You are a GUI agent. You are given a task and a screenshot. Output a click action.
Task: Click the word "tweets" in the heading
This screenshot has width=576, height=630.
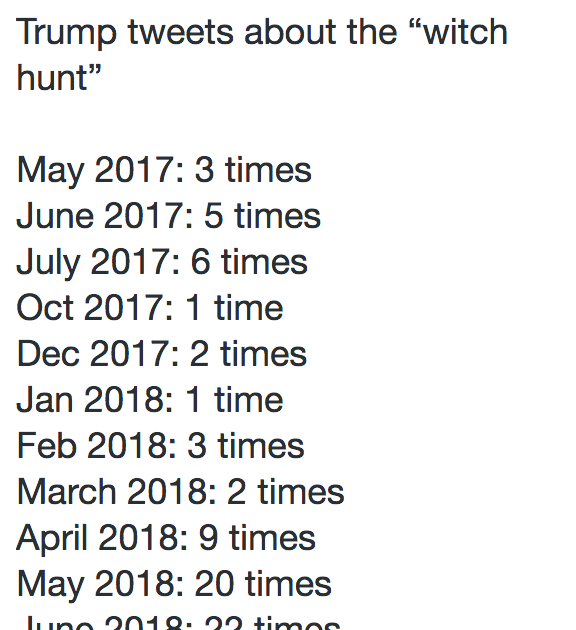click(180, 33)
